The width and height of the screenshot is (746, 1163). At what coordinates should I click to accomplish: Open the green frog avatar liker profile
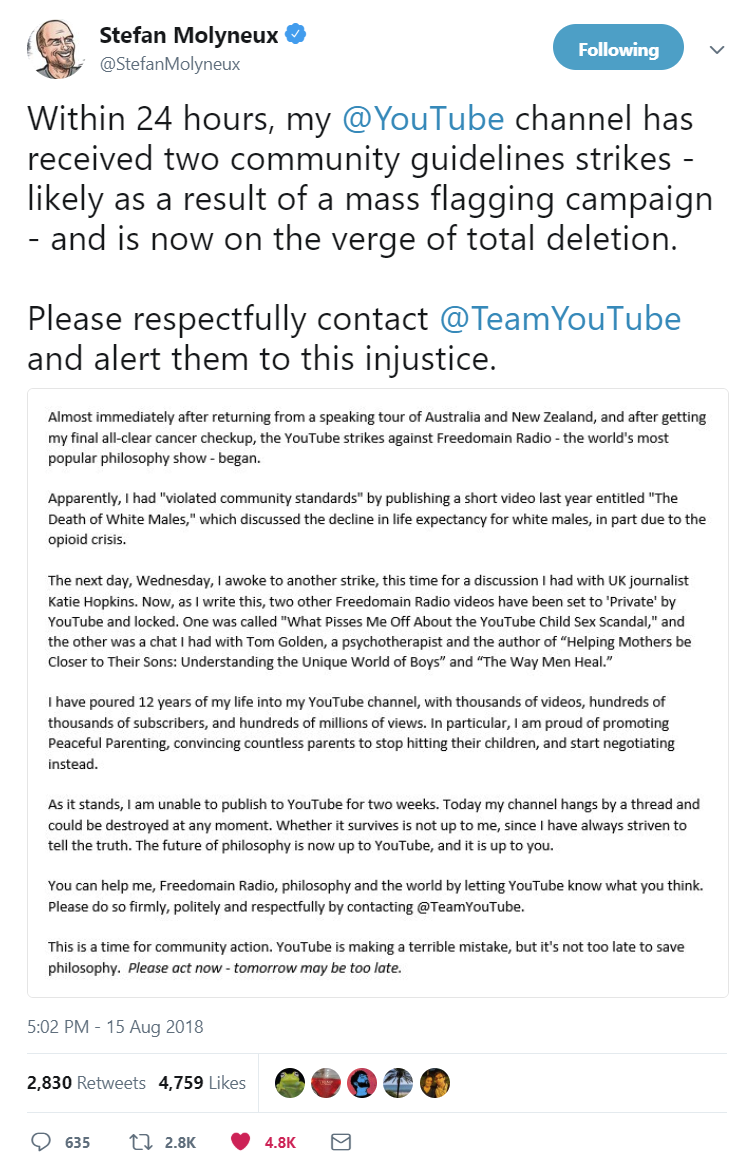[x=289, y=1083]
